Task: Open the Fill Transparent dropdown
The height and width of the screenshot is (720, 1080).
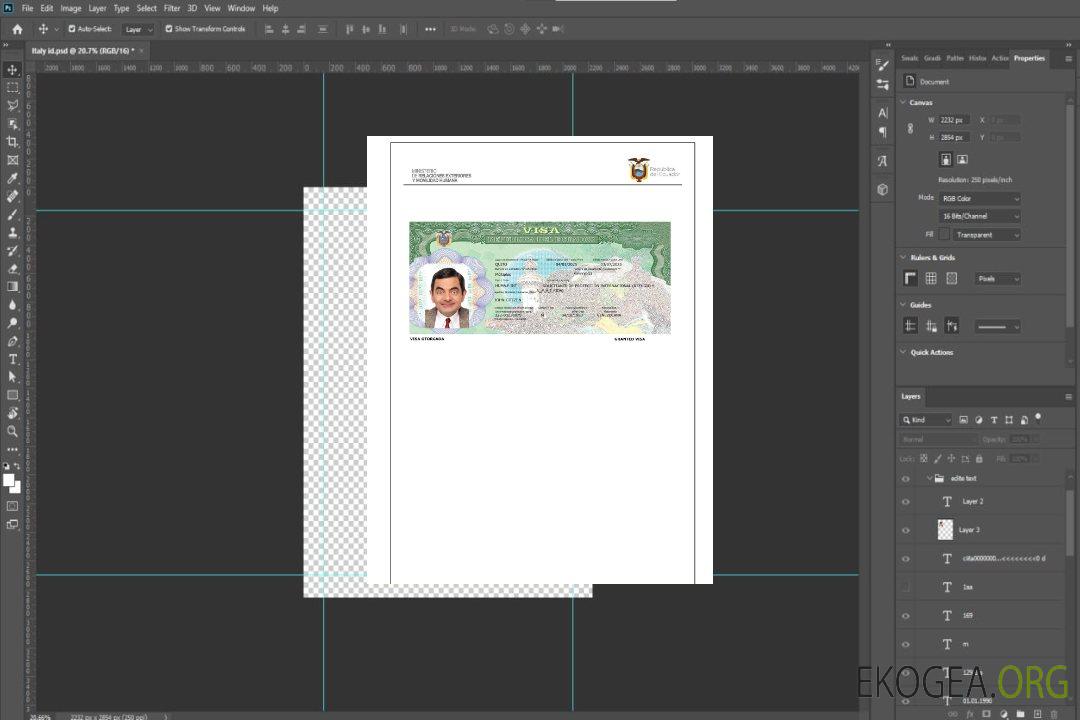Action: (986, 235)
